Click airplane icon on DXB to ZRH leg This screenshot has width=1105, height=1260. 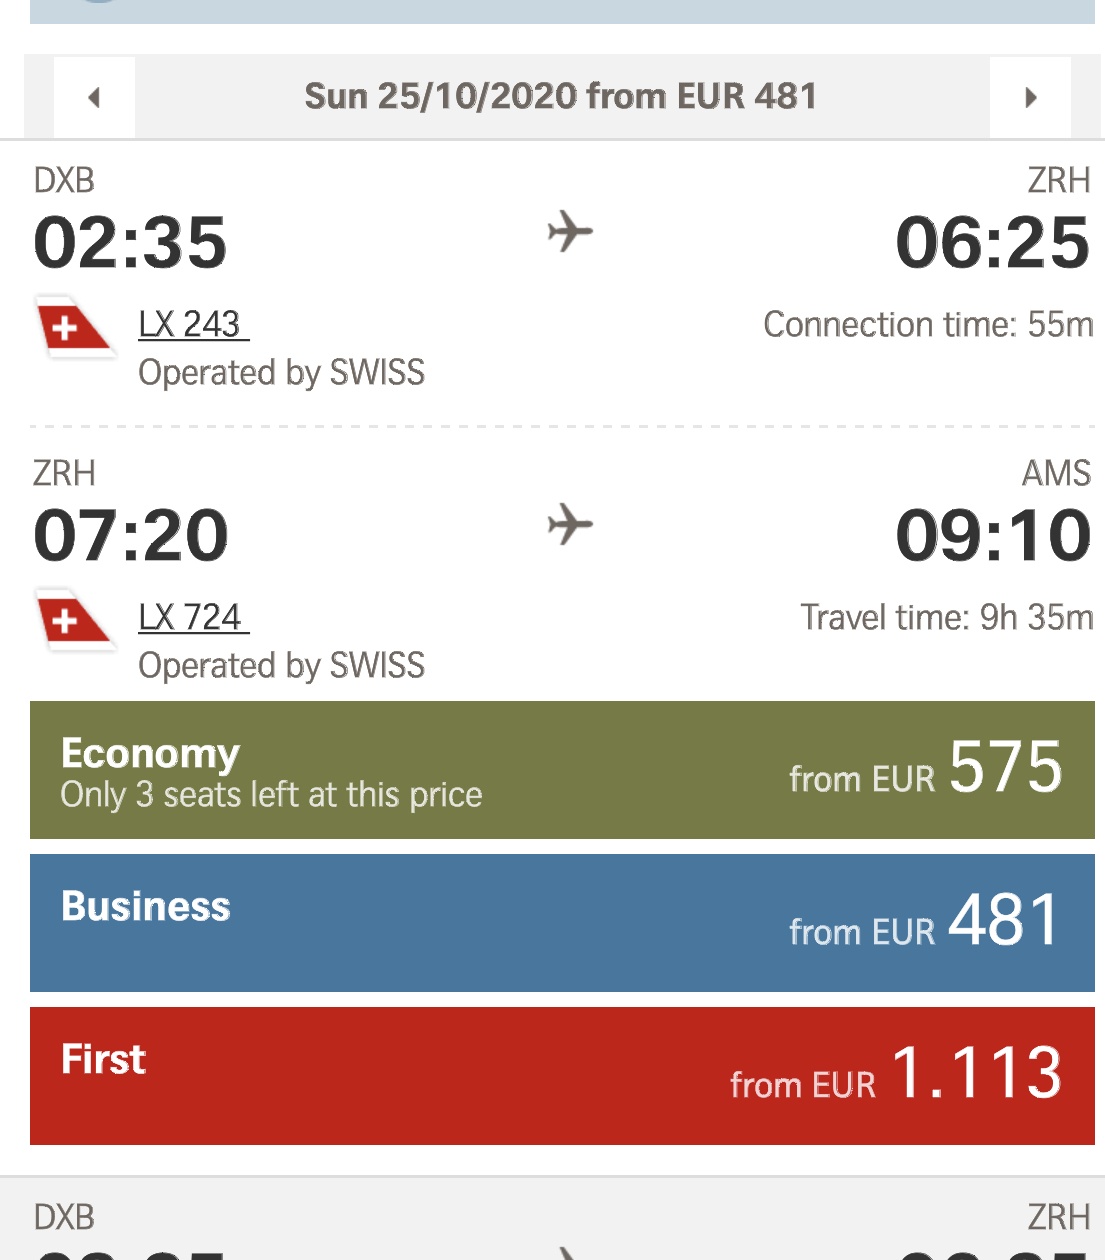pyautogui.click(x=570, y=232)
